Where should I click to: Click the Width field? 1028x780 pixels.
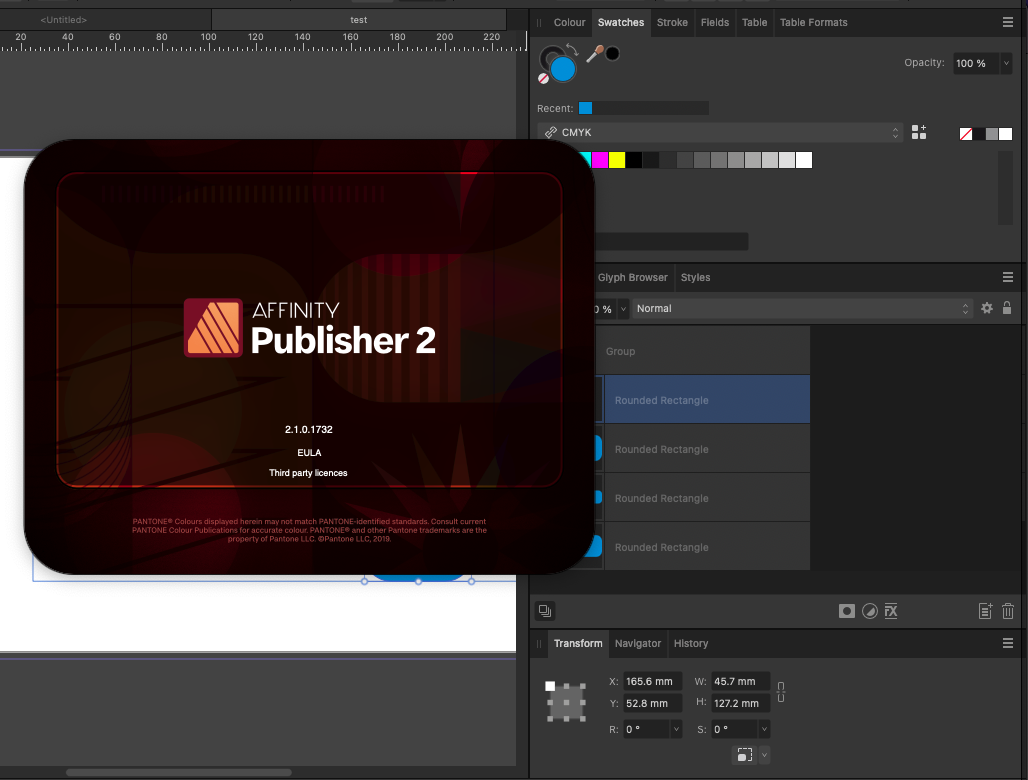(741, 682)
